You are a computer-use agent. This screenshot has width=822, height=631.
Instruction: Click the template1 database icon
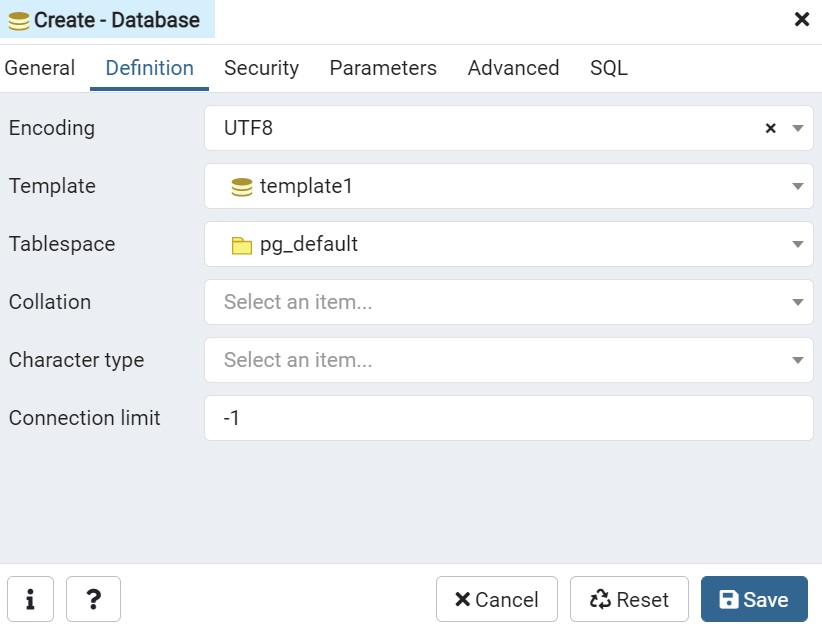pos(241,186)
